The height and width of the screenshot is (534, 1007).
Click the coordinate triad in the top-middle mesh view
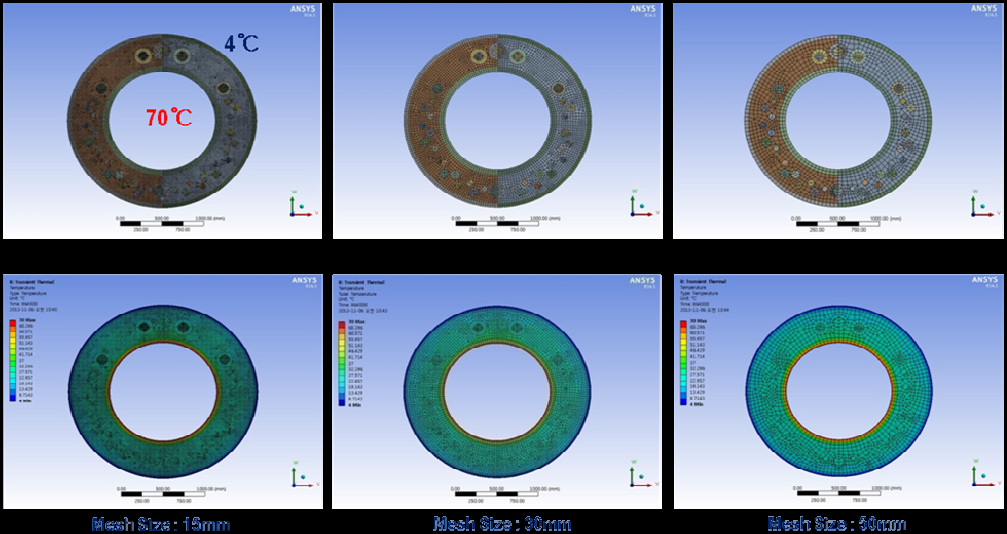(x=636, y=203)
